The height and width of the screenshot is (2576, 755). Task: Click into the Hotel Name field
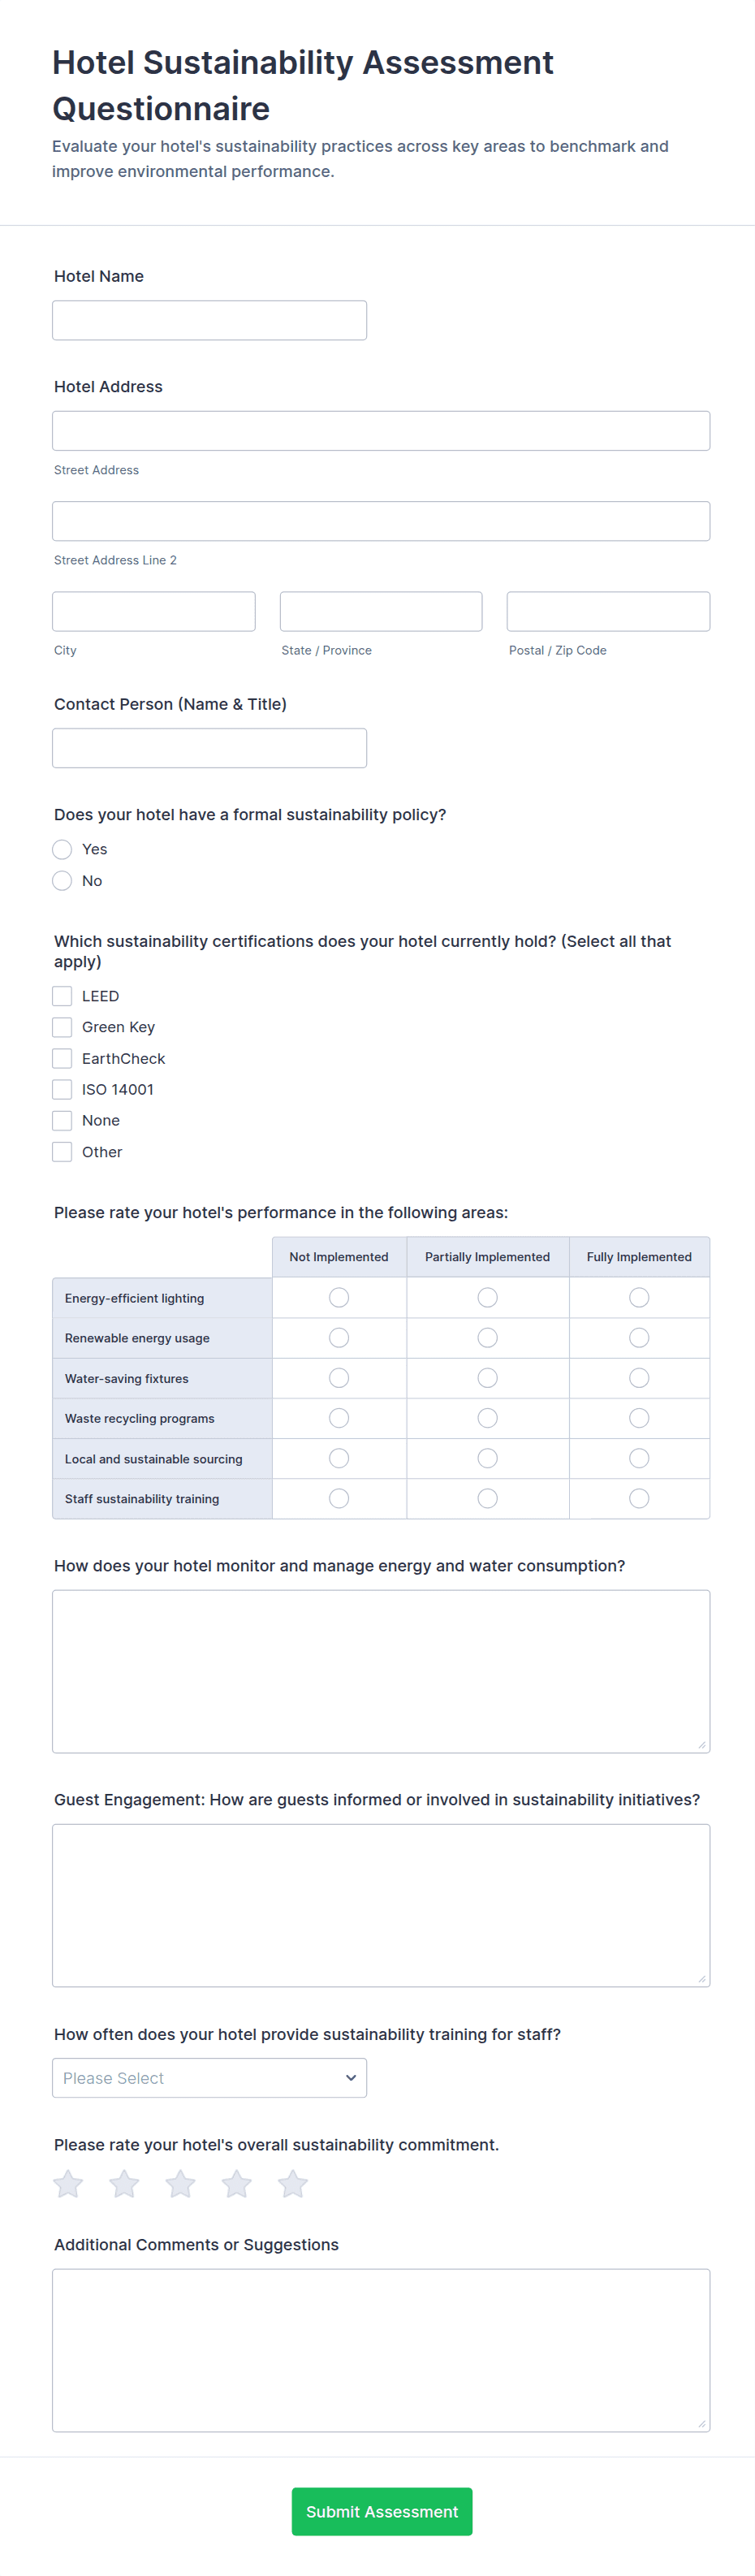[x=209, y=319]
